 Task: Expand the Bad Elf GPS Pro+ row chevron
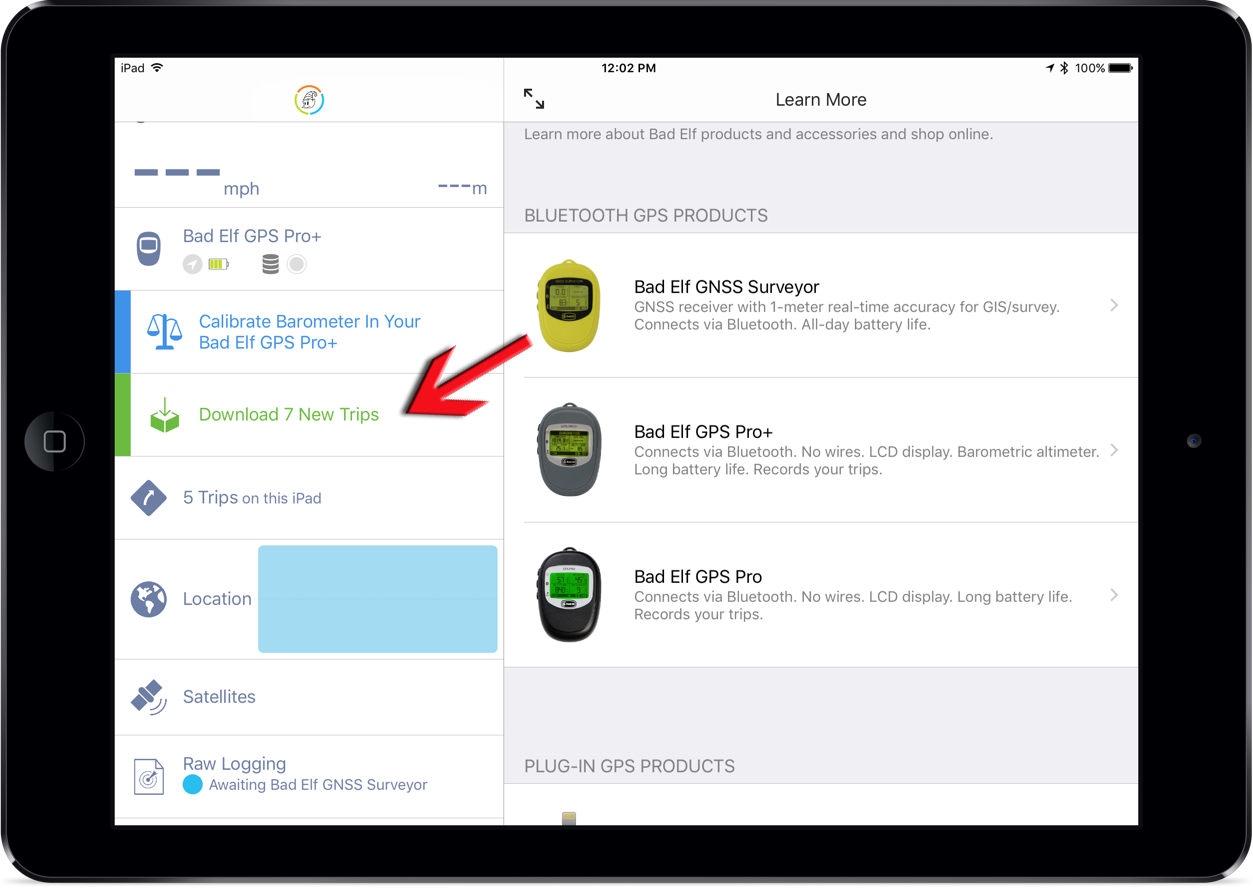pos(1114,450)
